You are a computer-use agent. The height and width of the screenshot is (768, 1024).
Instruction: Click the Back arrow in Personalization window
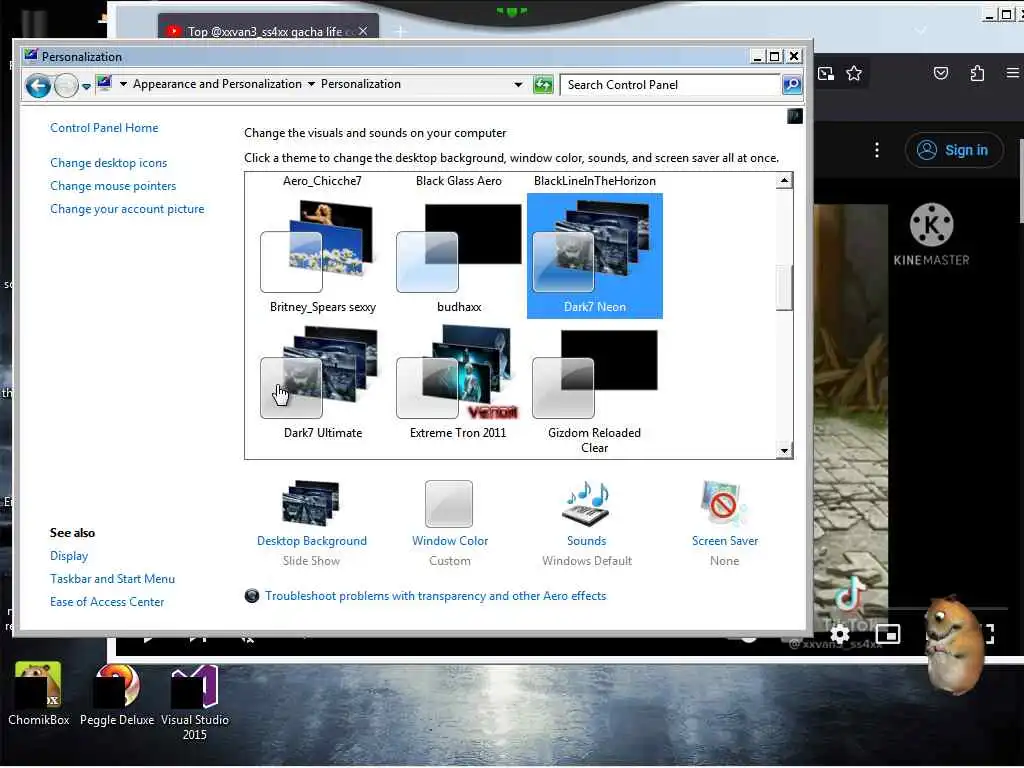coord(38,86)
